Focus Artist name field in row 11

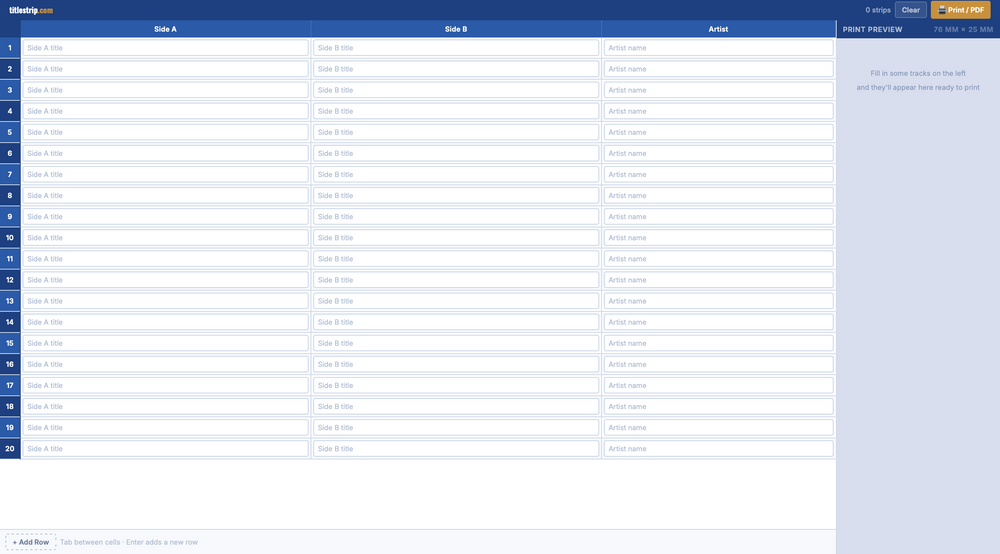tap(718, 258)
